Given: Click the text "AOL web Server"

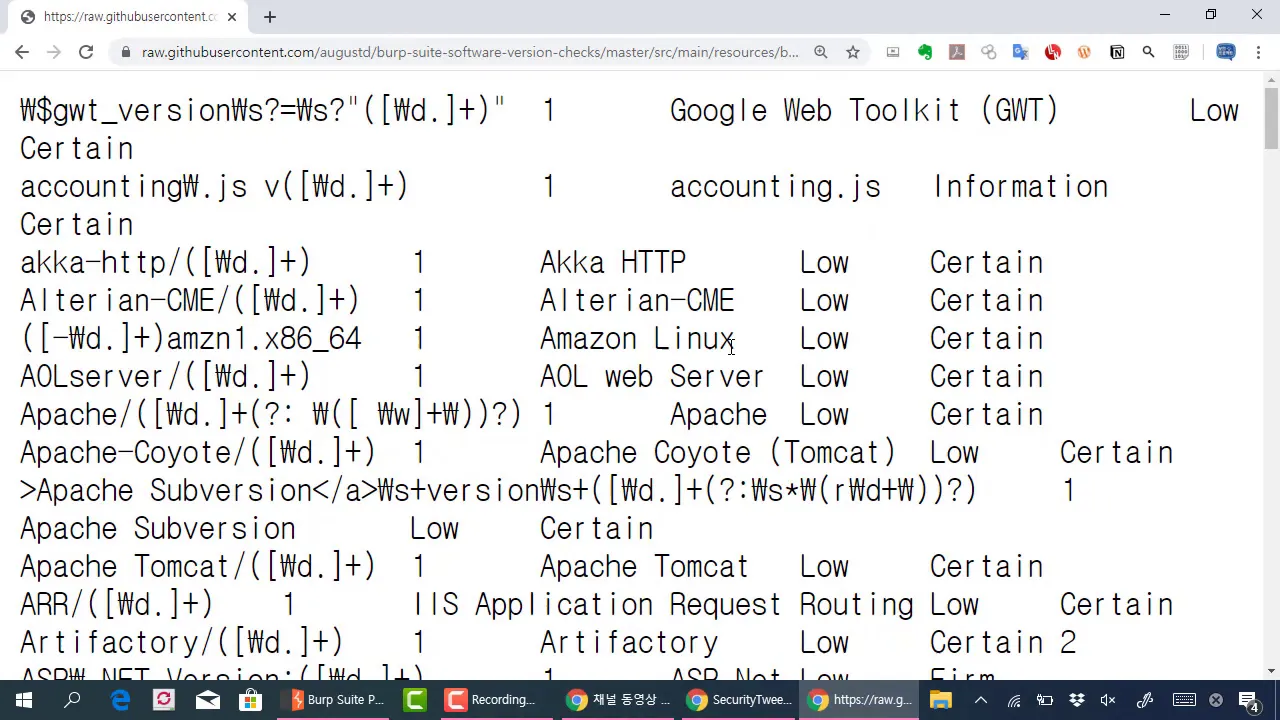Looking at the screenshot, I should pyautogui.click(x=652, y=376).
